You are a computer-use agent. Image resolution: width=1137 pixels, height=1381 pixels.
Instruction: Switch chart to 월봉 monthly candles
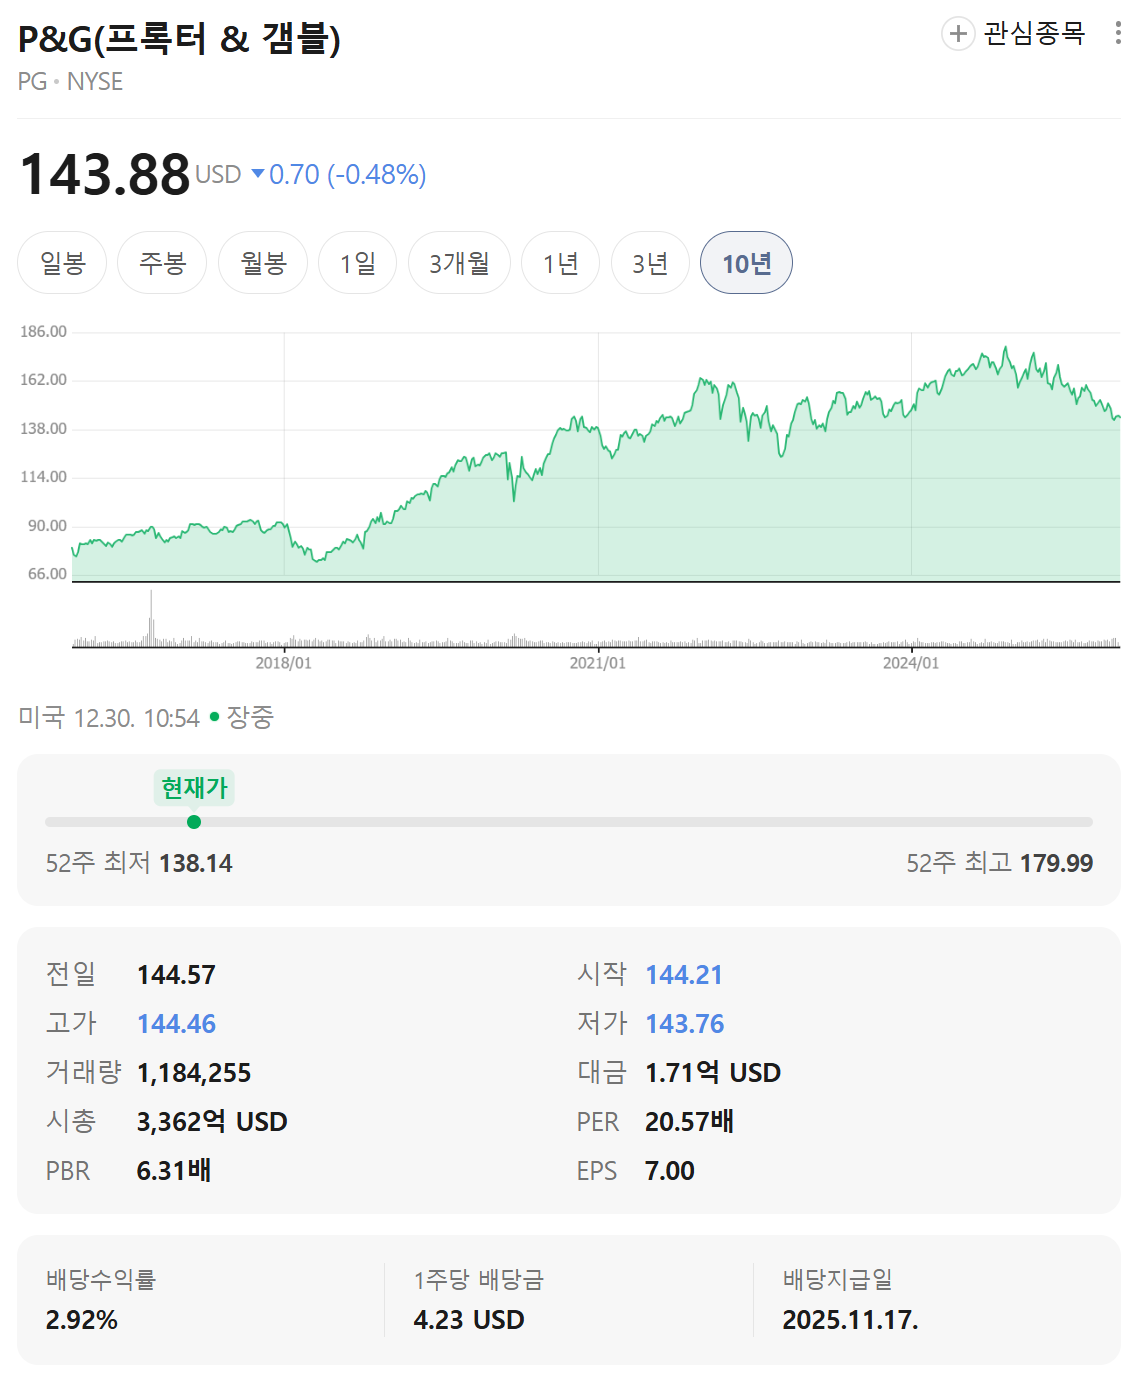click(263, 263)
